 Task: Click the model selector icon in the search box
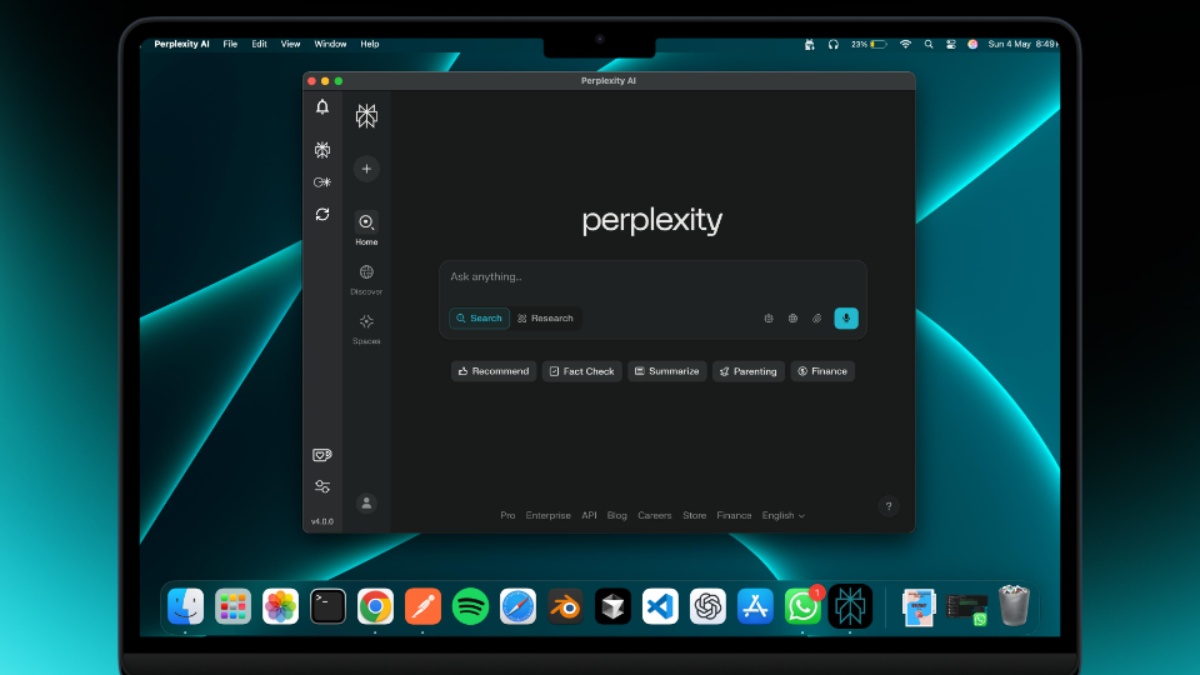[769, 318]
